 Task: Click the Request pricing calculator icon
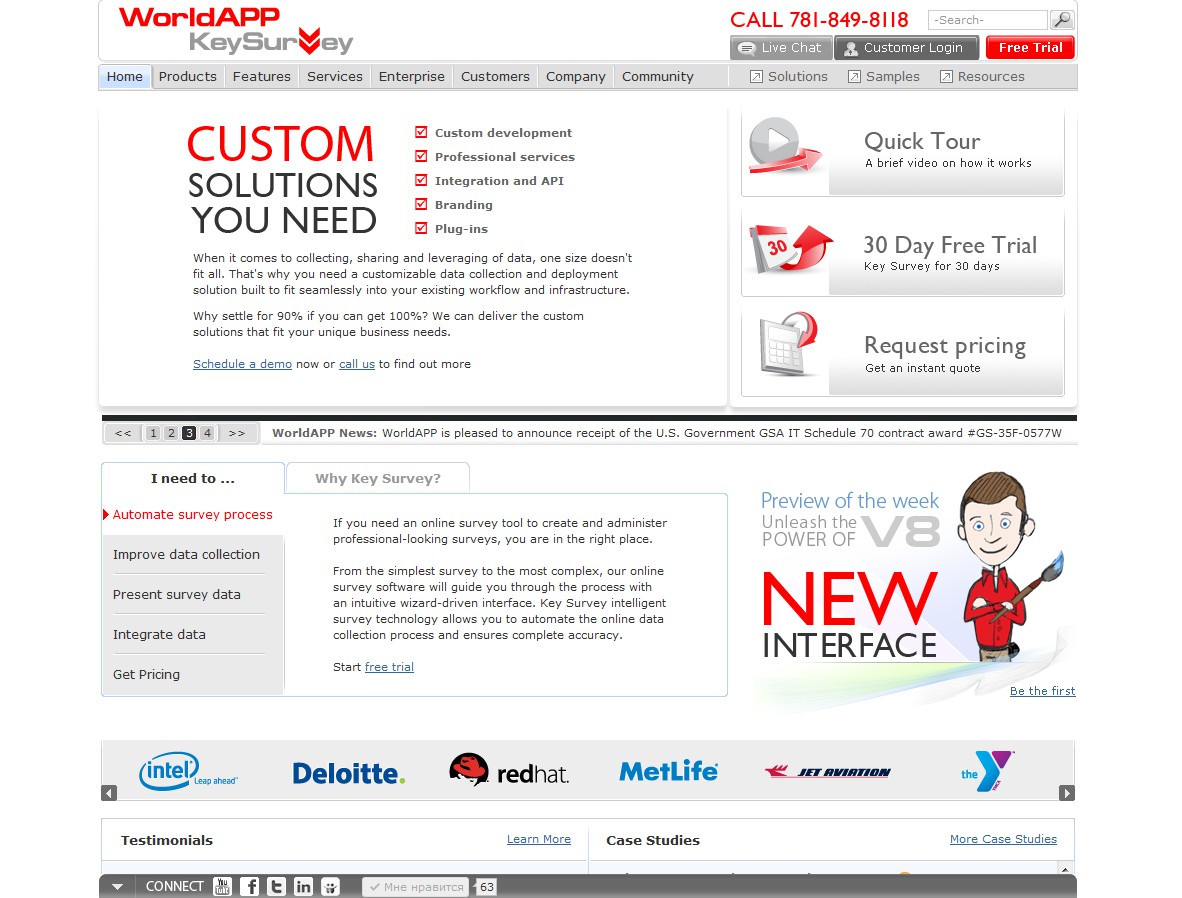(789, 345)
